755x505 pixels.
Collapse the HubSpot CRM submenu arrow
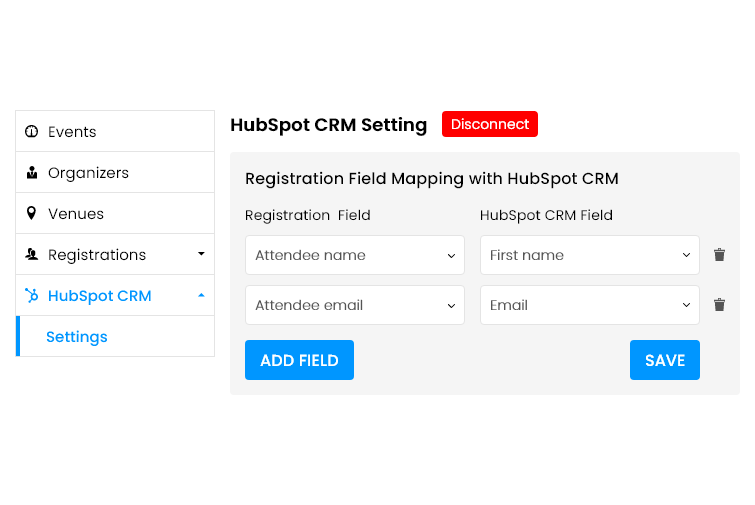201,295
